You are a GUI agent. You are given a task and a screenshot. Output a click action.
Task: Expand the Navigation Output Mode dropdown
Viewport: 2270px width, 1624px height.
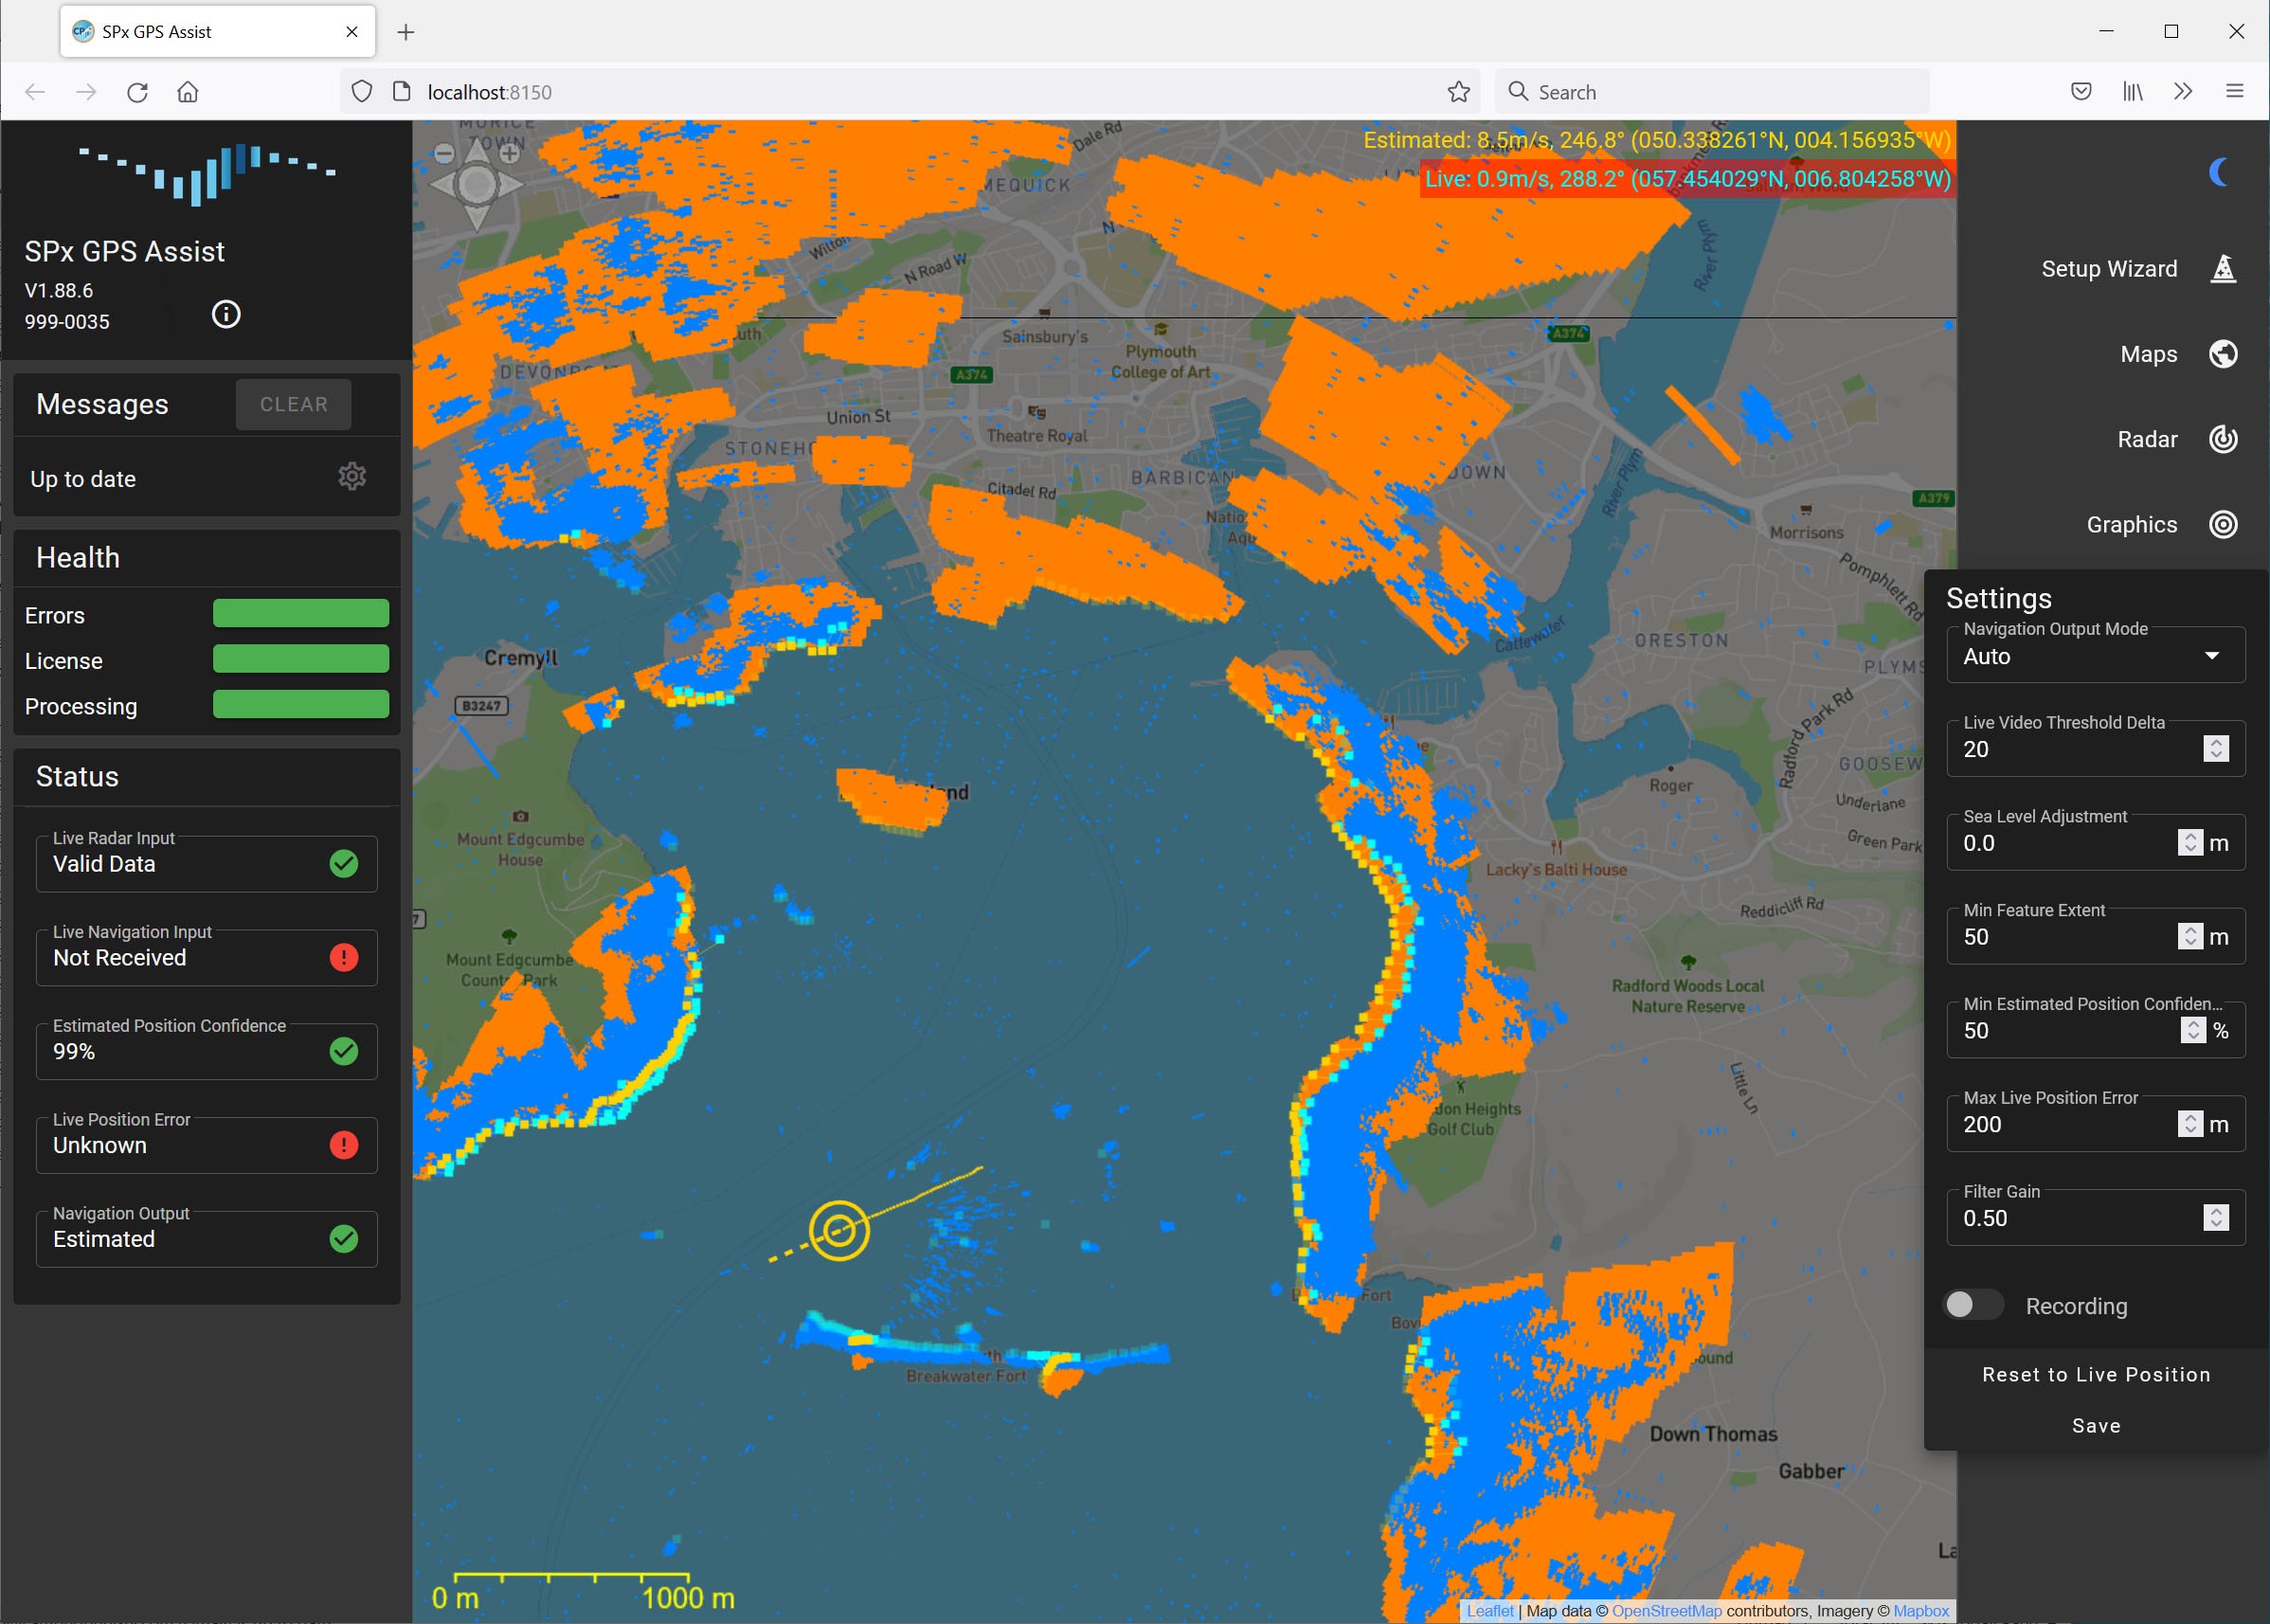coord(2212,656)
